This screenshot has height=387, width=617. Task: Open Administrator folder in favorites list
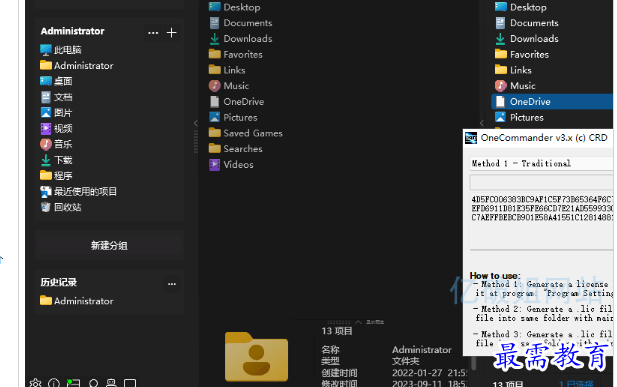(77, 65)
